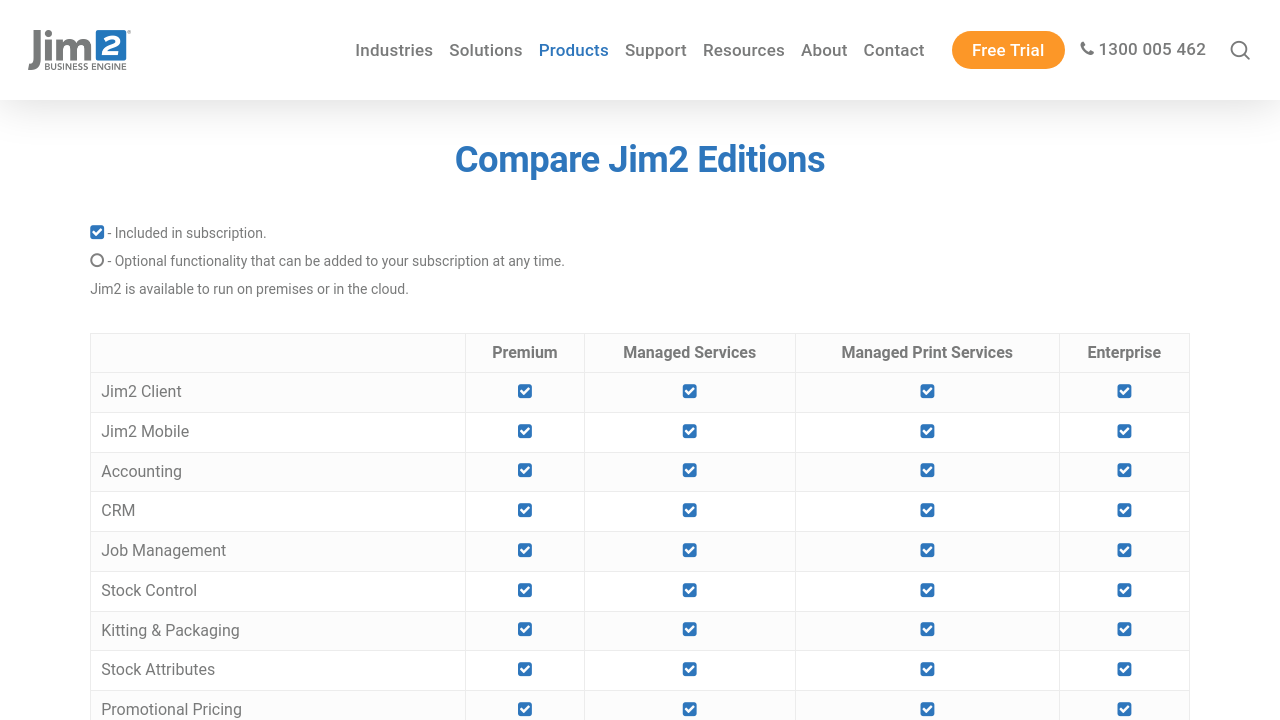Open the Products menu
The height and width of the screenshot is (720, 1280).
click(574, 50)
